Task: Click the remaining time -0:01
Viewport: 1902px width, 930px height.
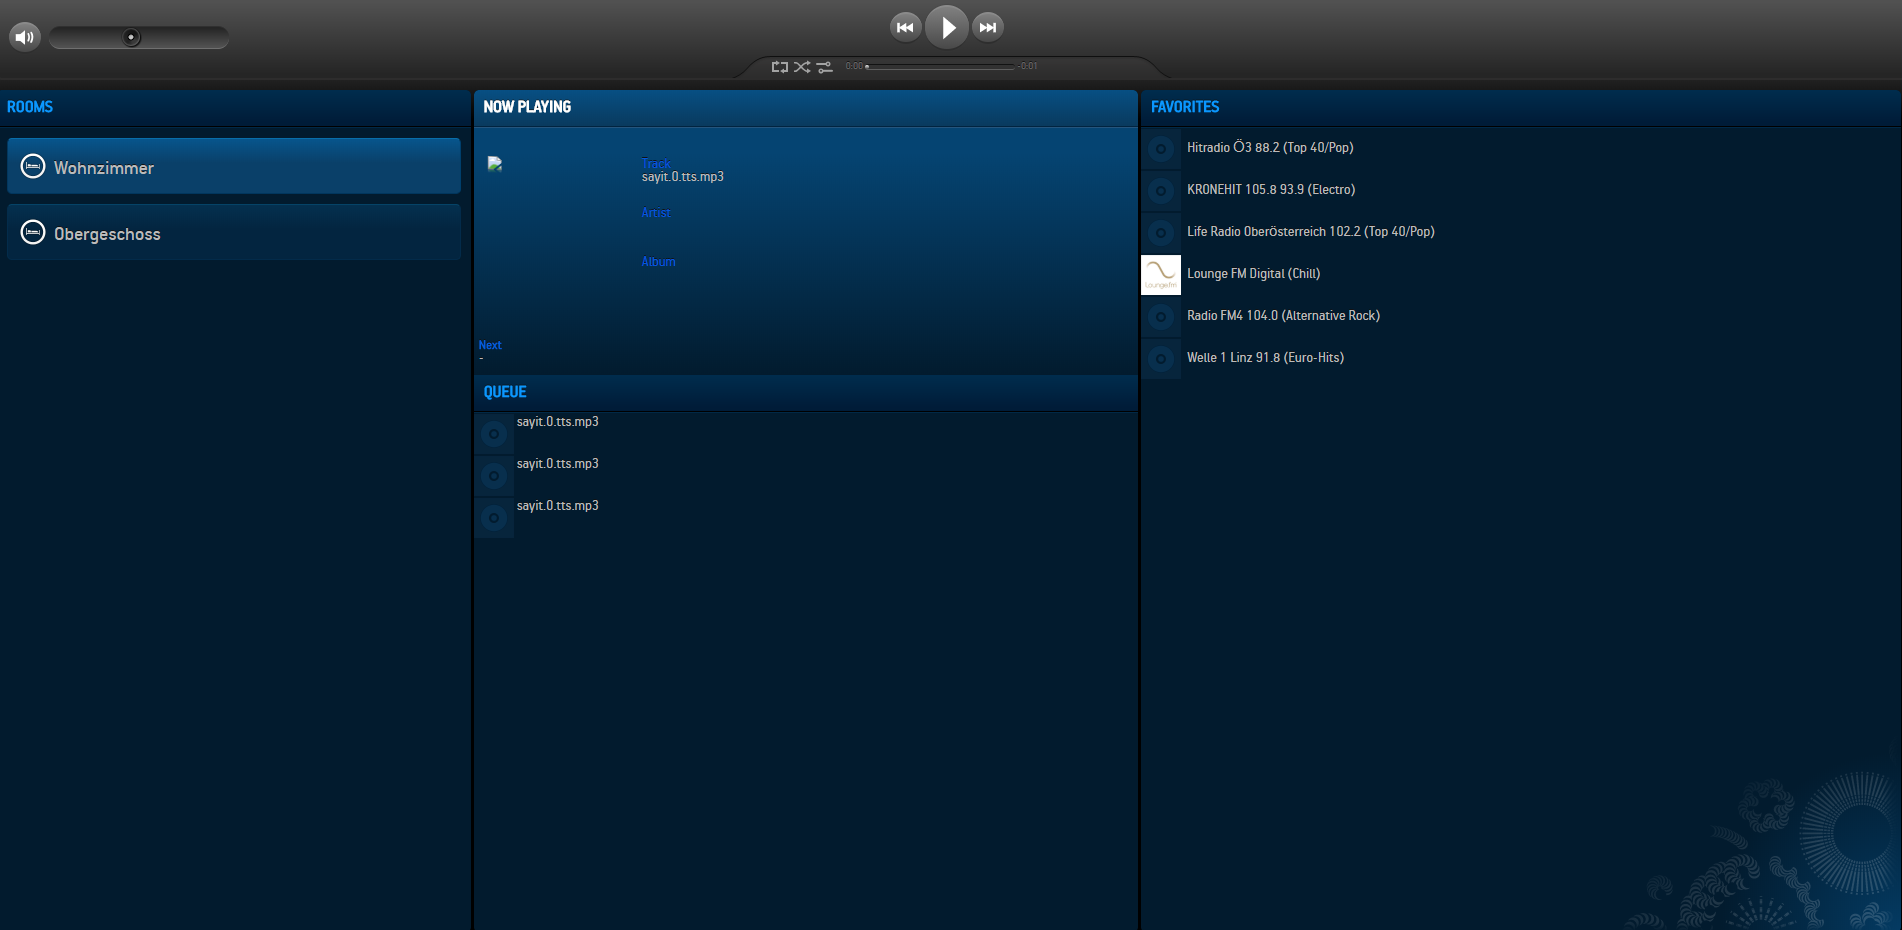Action: [1027, 66]
